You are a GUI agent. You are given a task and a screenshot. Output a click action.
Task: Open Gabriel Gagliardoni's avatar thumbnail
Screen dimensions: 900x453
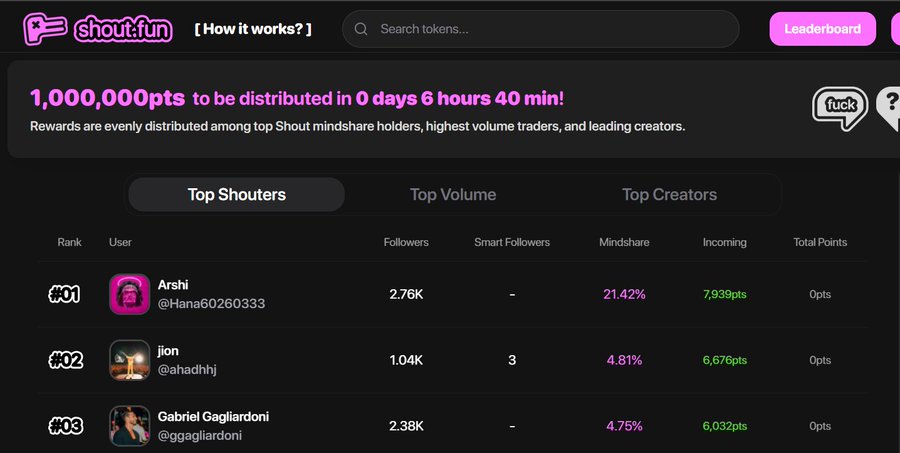pyautogui.click(x=130, y=426)
